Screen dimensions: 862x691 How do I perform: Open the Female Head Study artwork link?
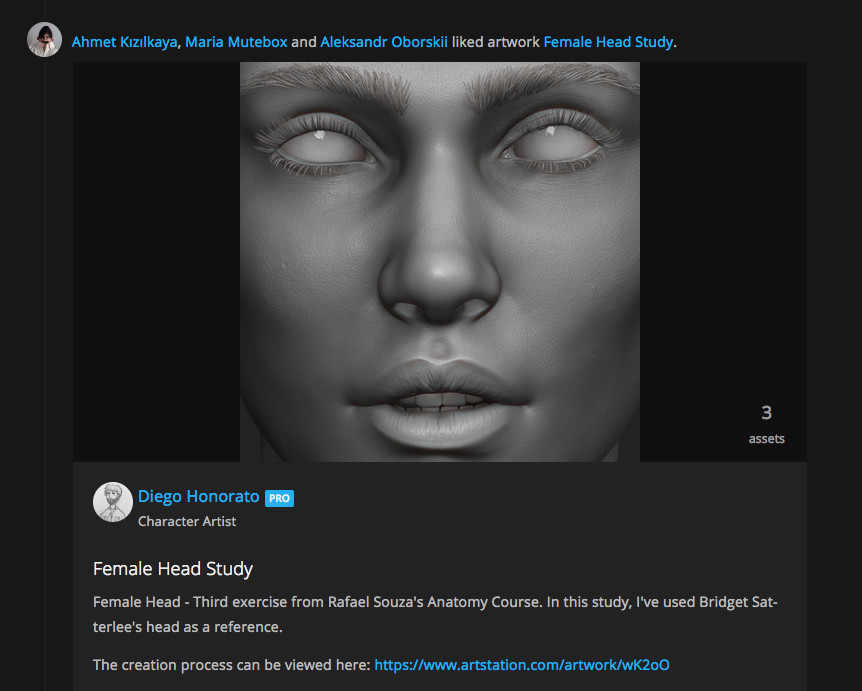pyautogui.click(x=608, y=42)
